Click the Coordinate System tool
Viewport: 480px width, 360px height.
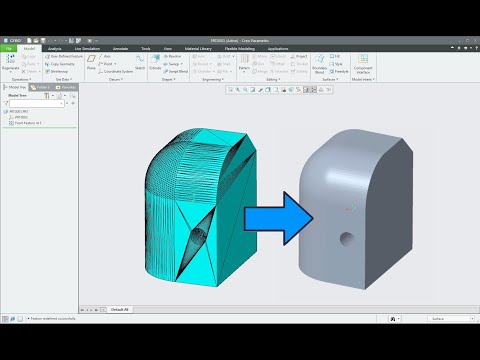coord(115,71)
